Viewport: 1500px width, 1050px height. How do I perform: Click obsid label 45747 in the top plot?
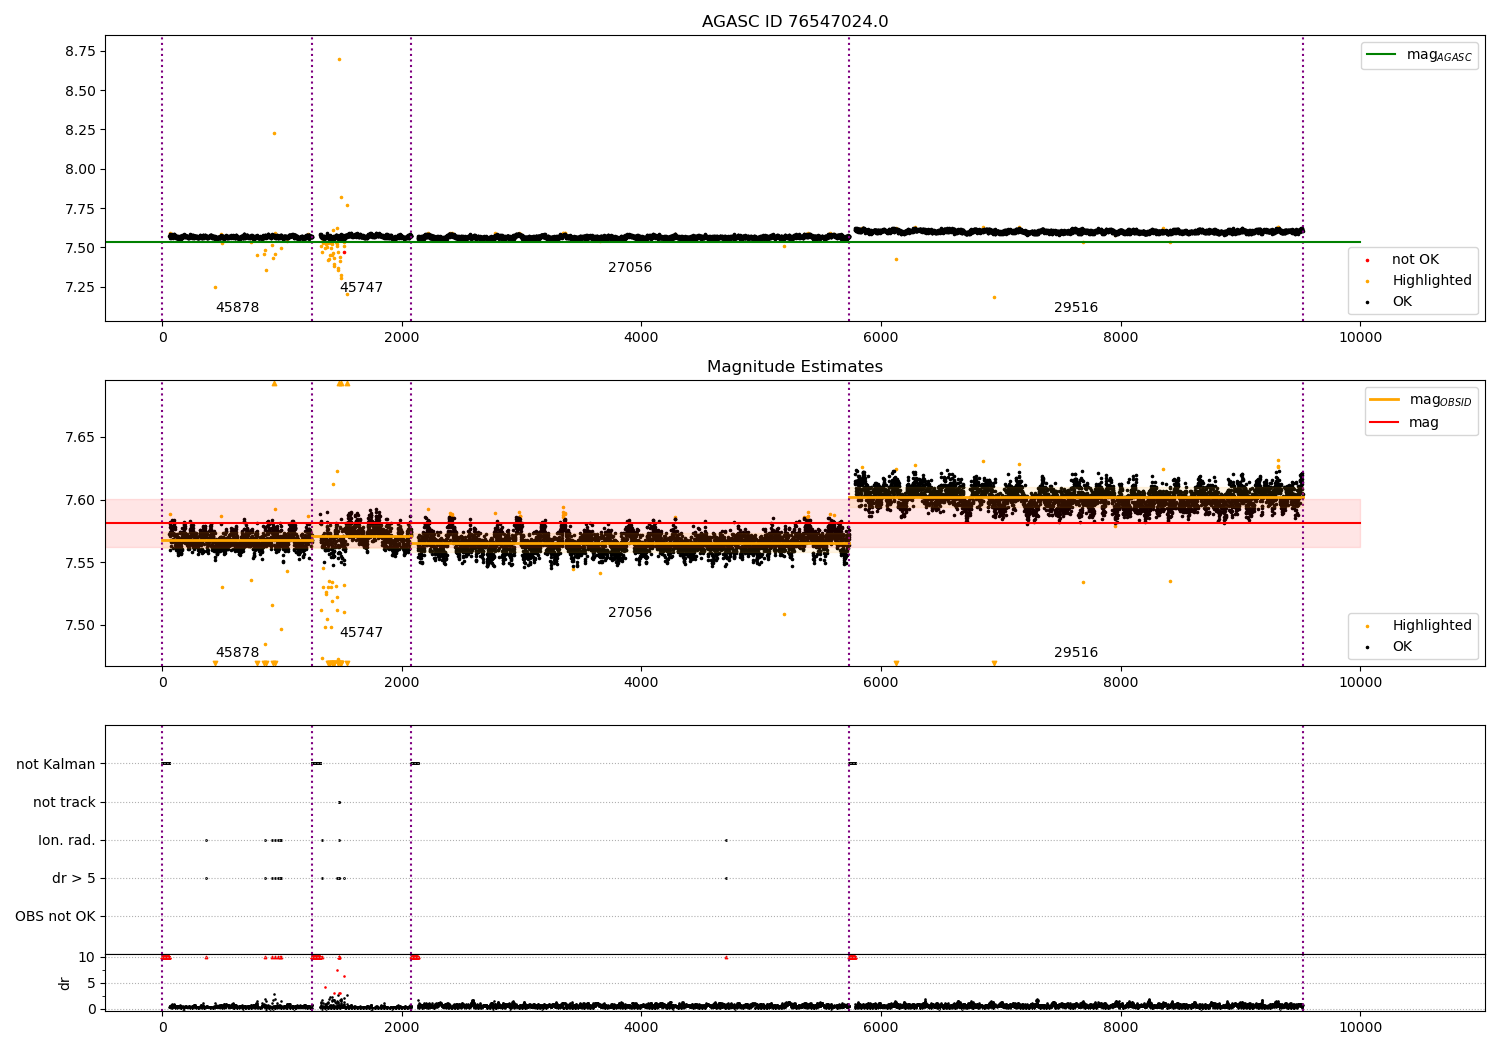pyautogui.click(x=361, y=288)
